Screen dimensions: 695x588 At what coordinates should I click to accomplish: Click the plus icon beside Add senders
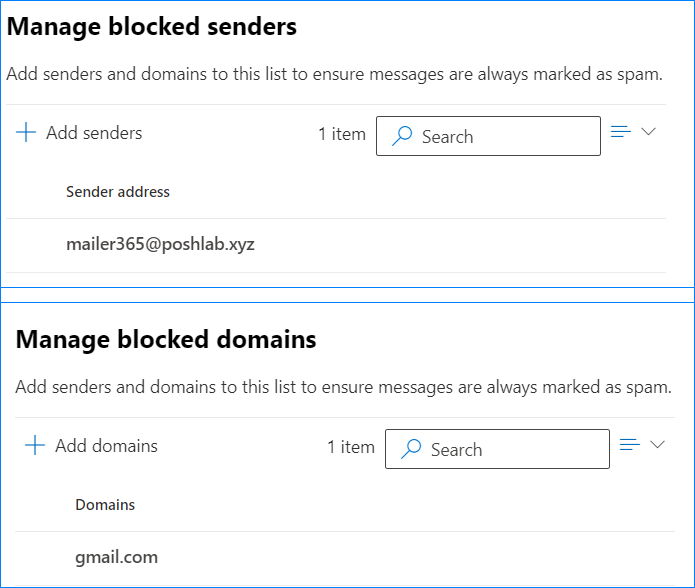point(26,132)
